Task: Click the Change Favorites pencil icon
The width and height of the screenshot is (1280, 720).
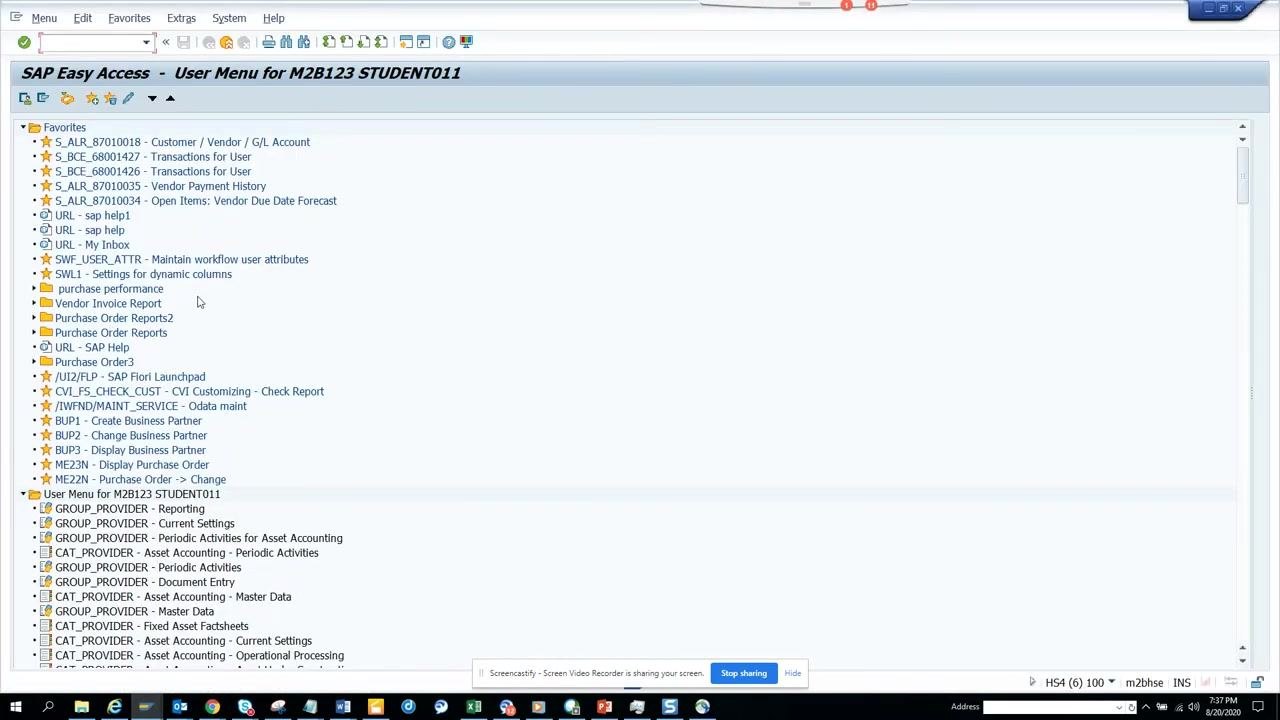Action: click(x=128, y=98)
